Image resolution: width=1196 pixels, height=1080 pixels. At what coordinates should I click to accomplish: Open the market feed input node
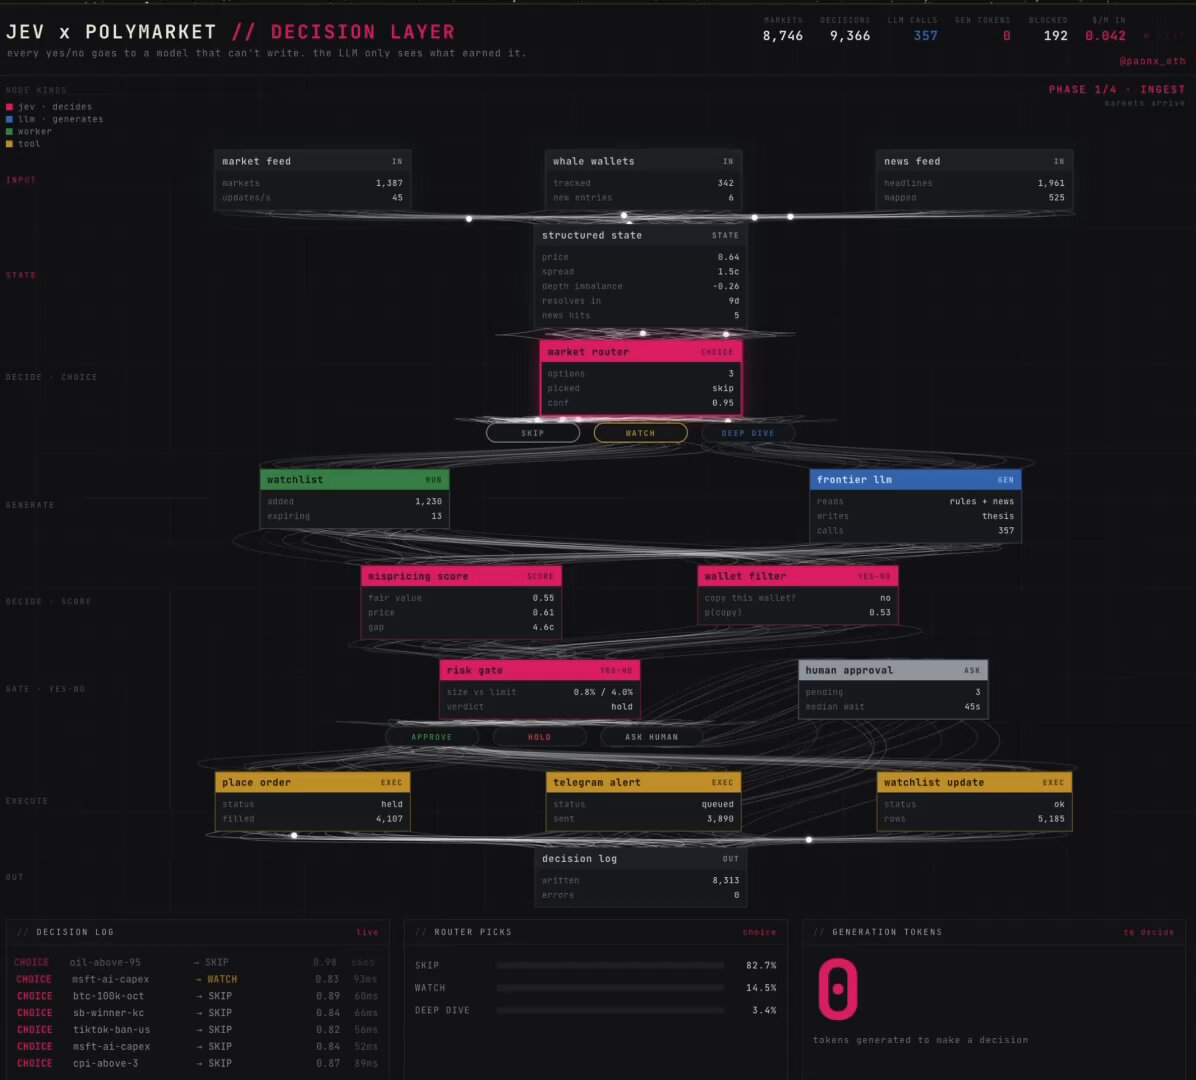coord(313,180)
